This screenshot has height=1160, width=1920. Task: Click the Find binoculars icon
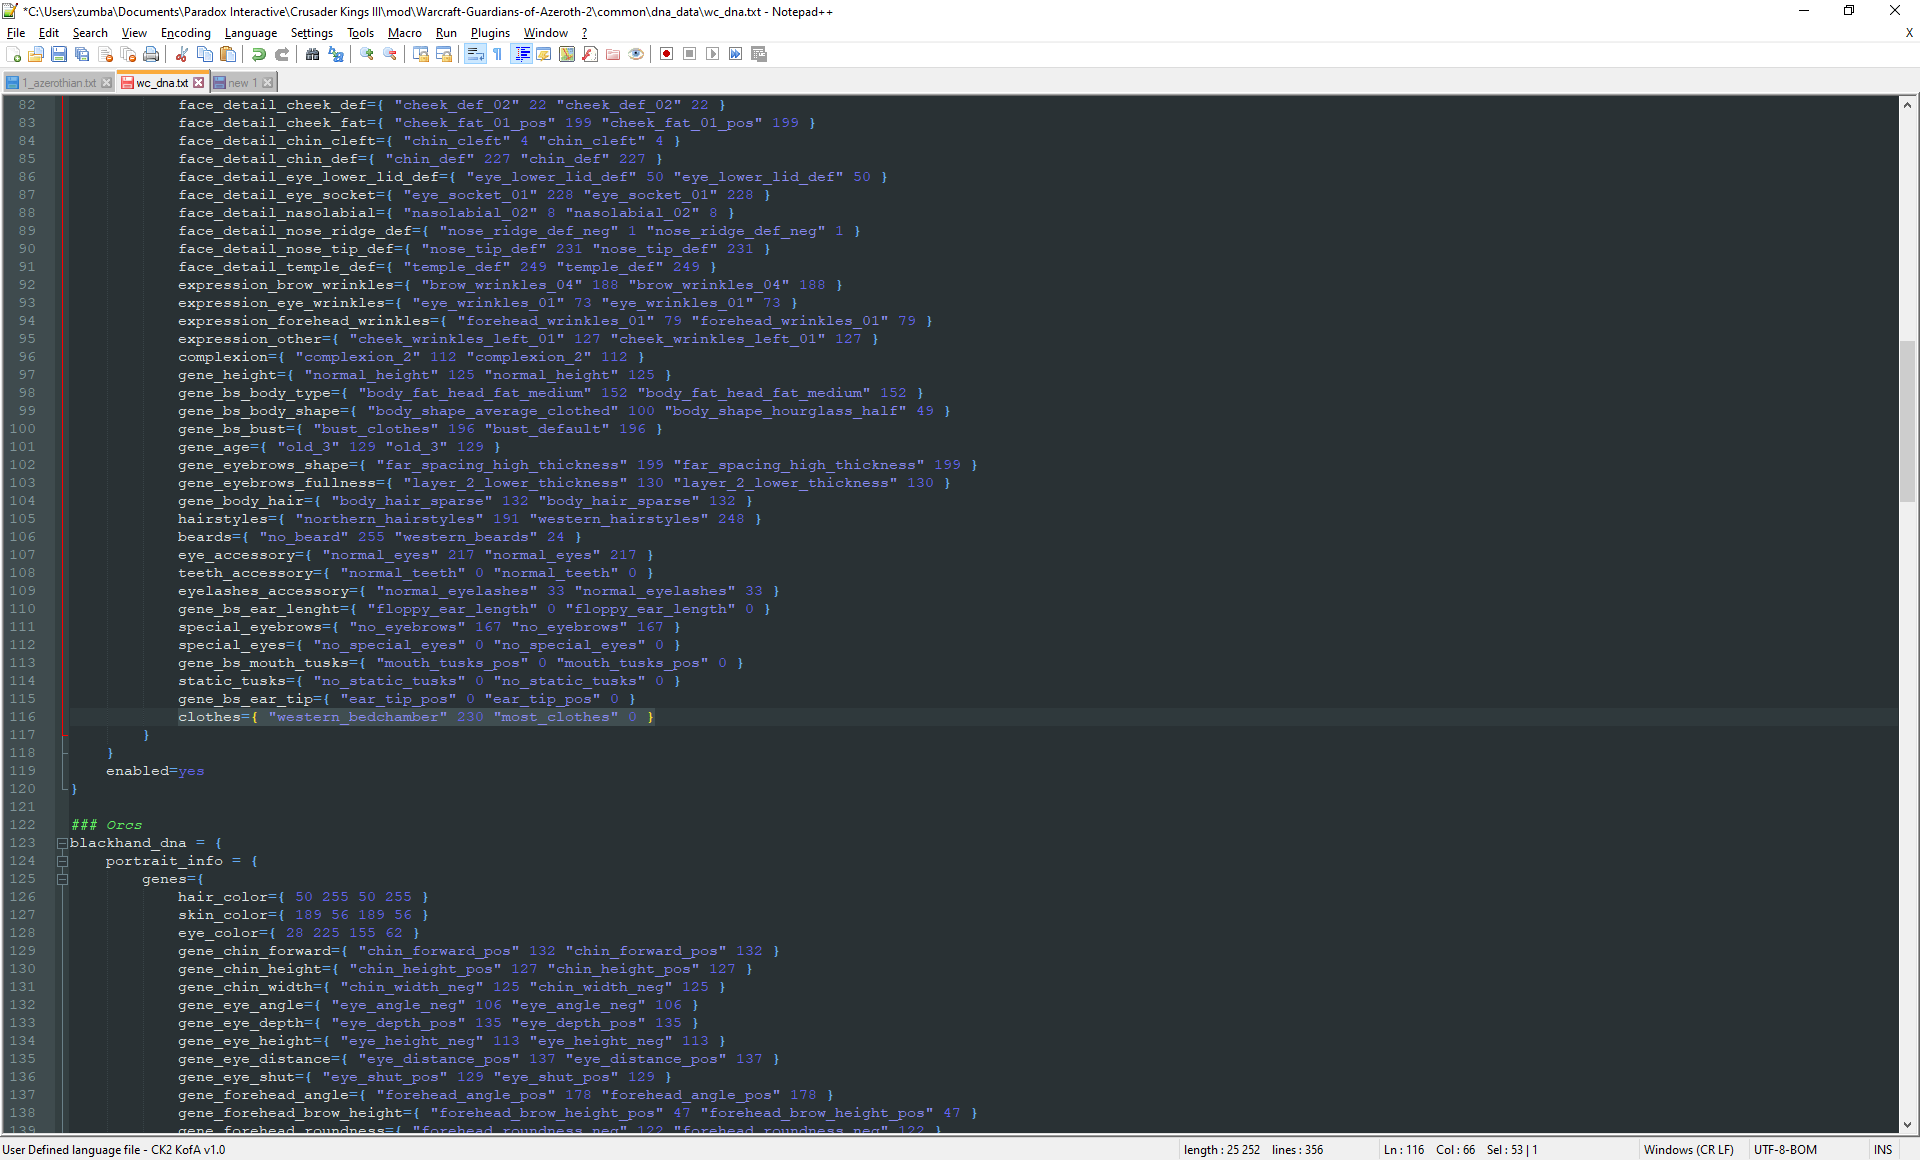[313, 54]
